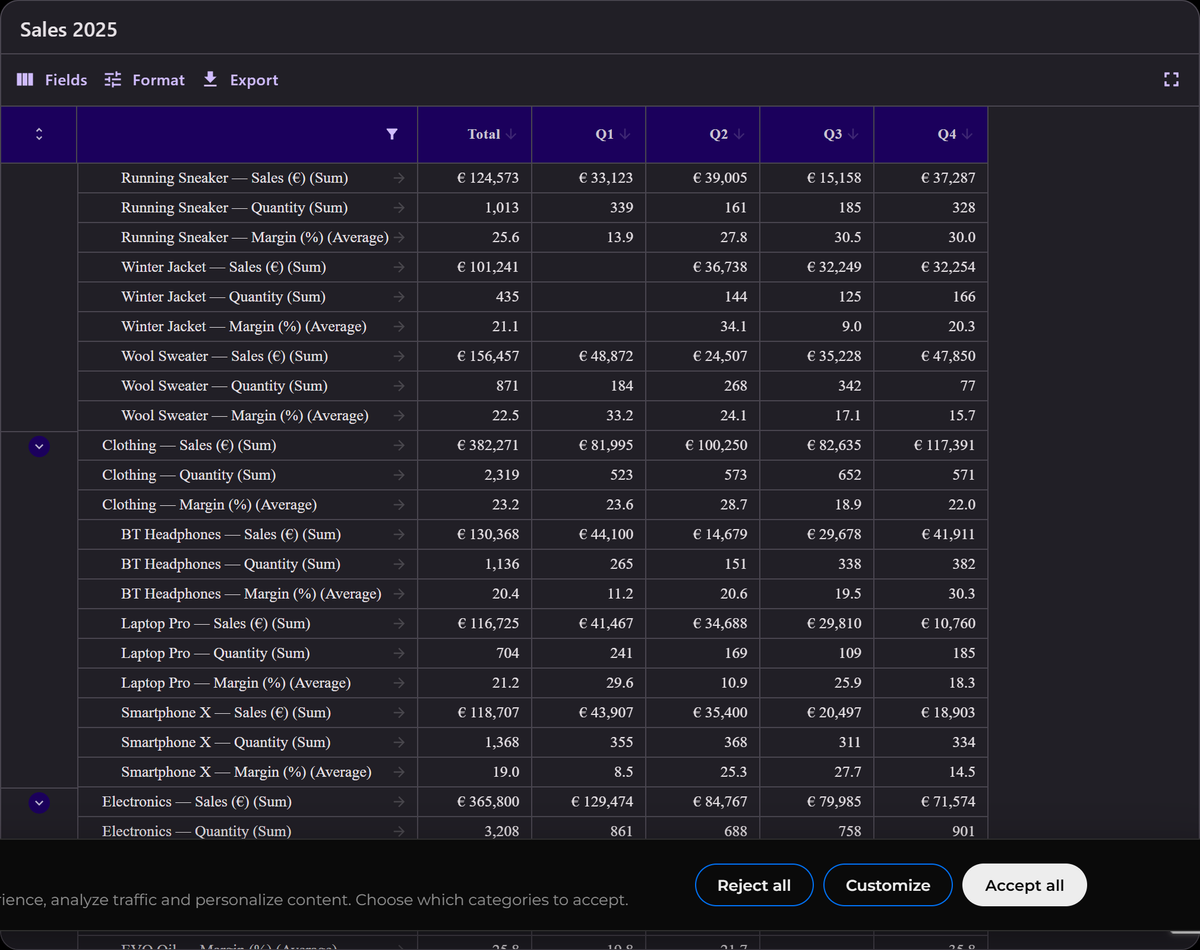Click the Wool Sweater Sales row label
Viewport: 1200px width, 950px height.
tap(225, 356)
